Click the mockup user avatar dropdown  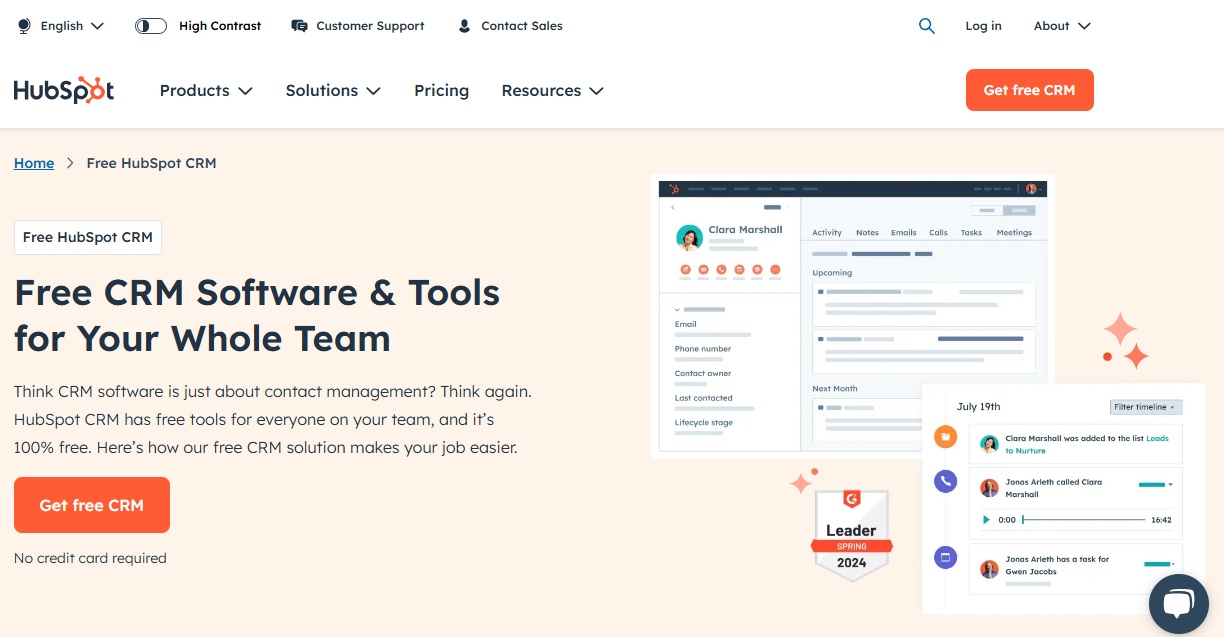[1034, 188]
